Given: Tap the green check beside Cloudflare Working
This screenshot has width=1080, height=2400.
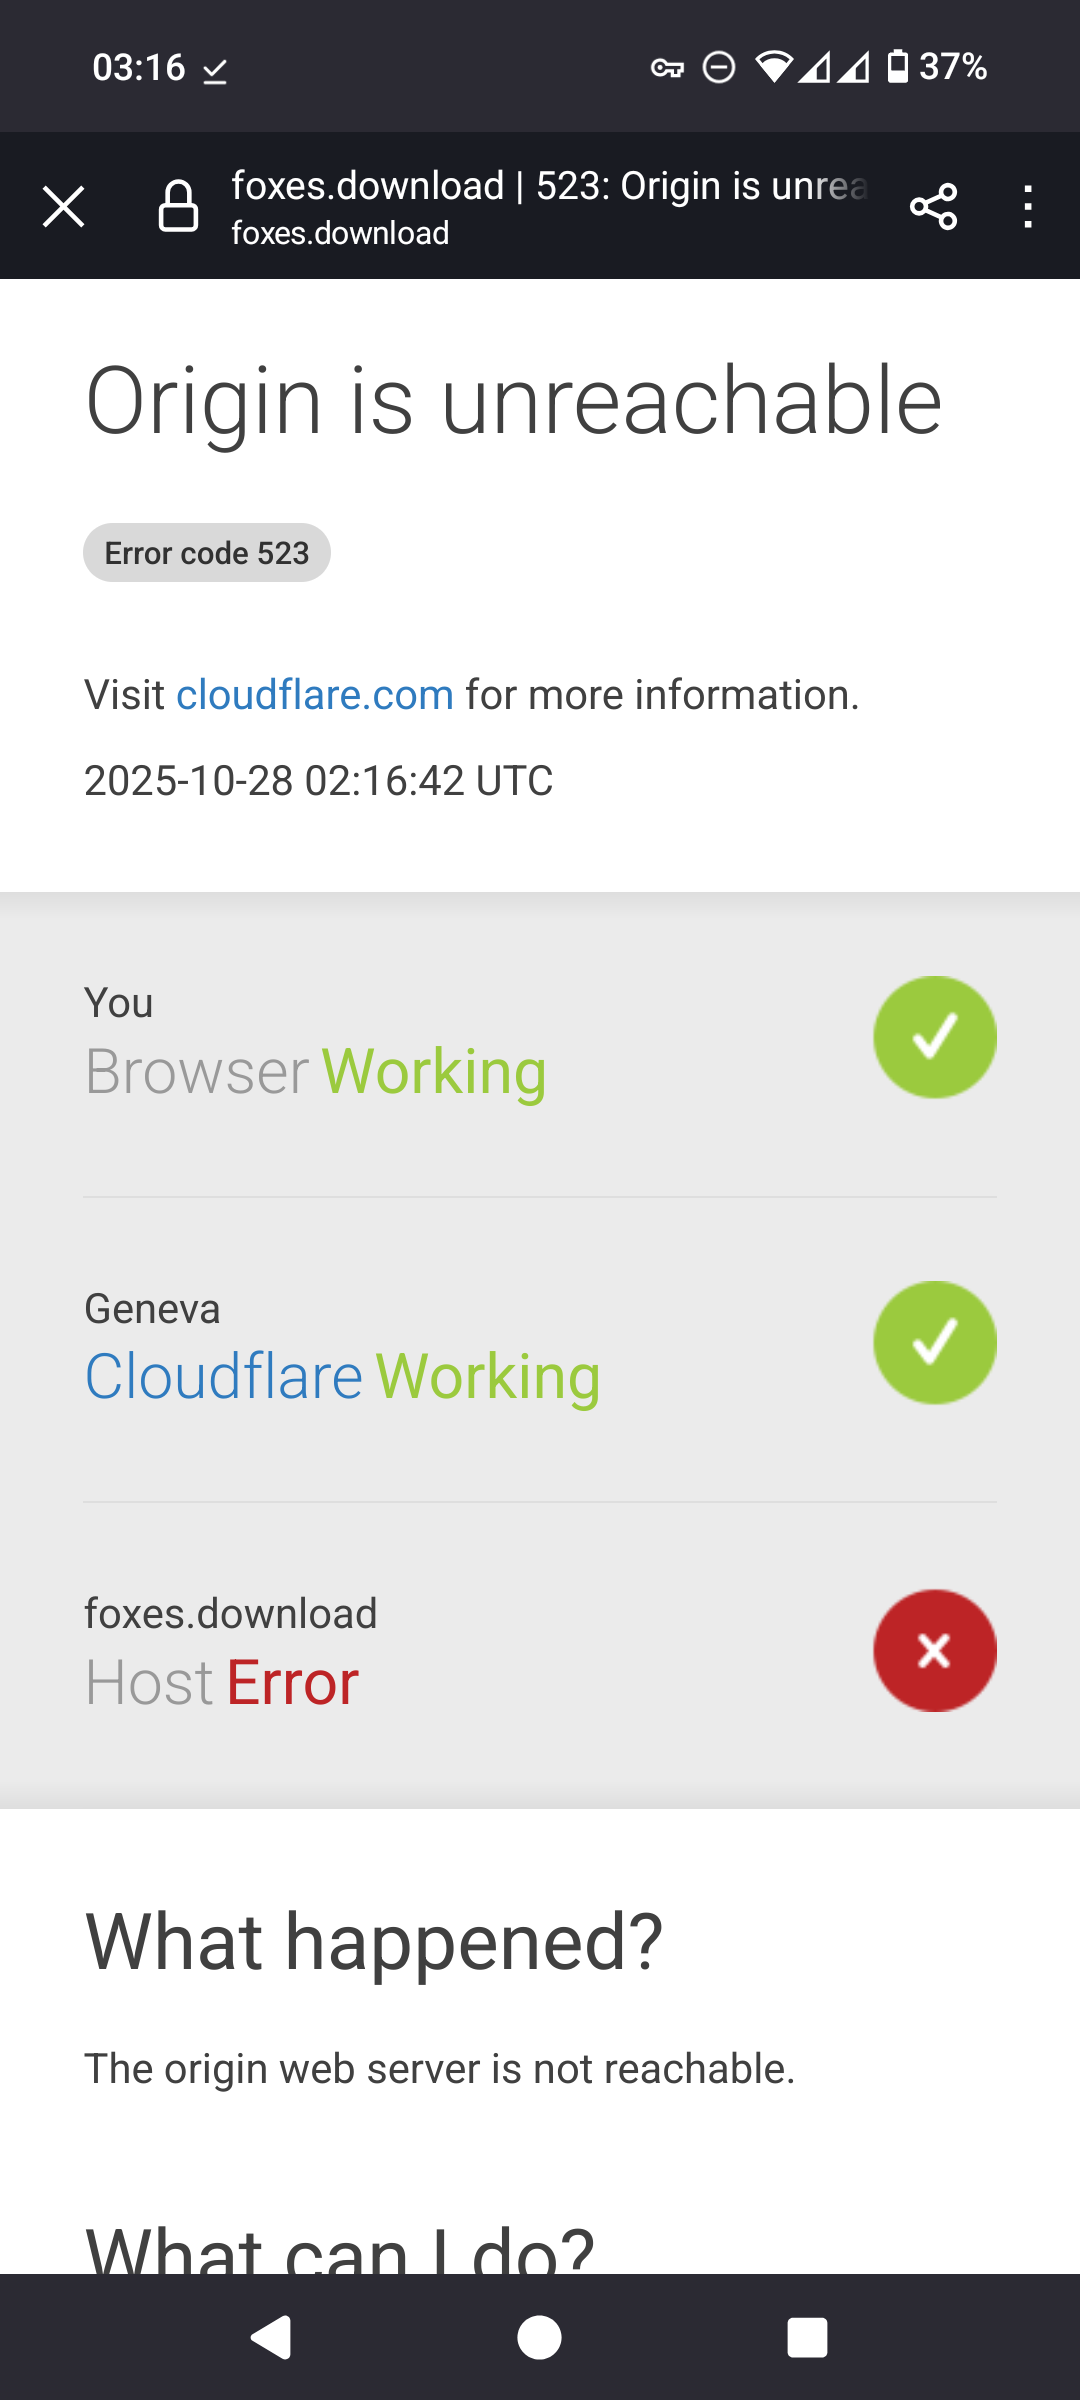Looking at the screenshot, I should 935,1343.
